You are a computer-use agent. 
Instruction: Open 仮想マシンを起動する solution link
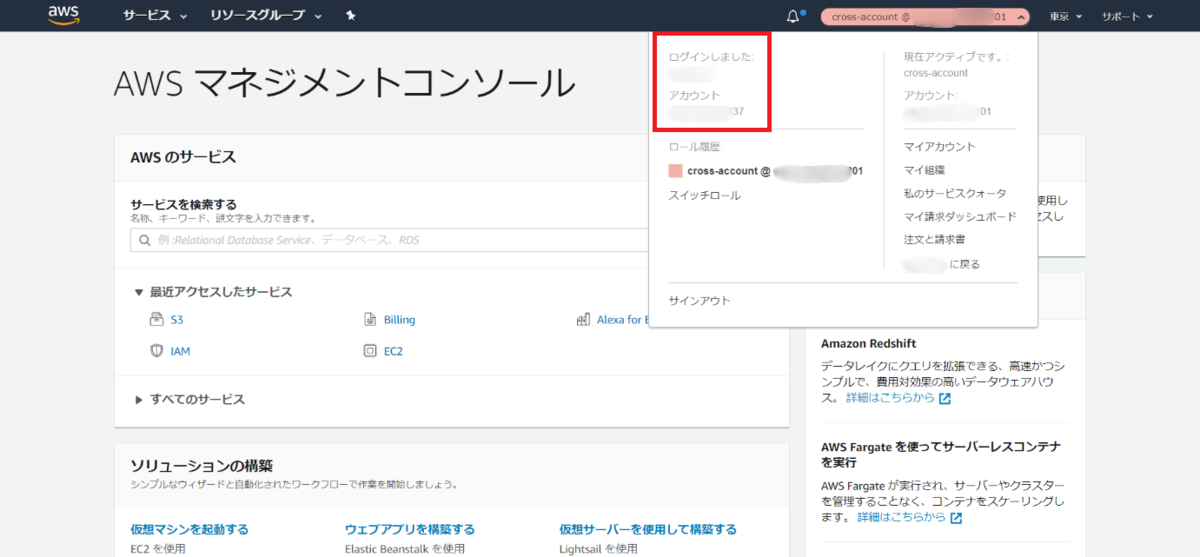tap(189, 529)
